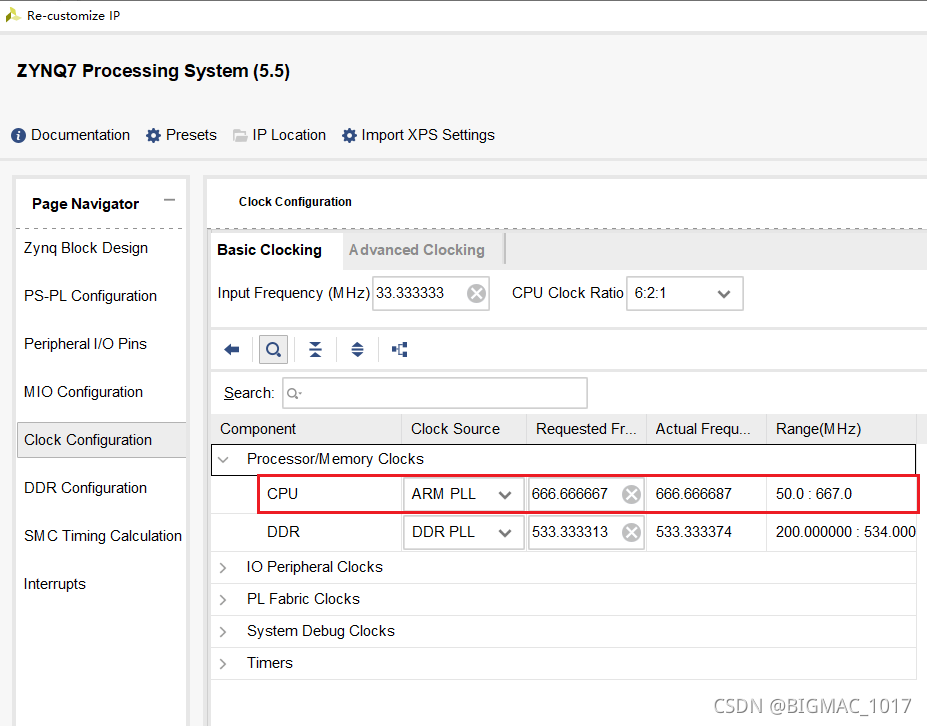The image size is (927, 726).
Task: Select the Timers row label
Action: (270, 663)
